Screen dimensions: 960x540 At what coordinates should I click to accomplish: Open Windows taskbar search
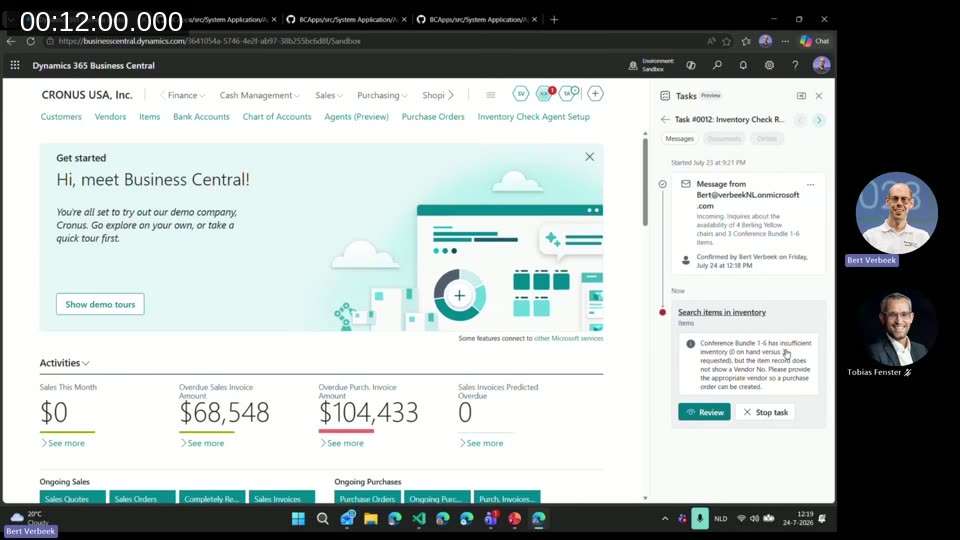(323, 519)
